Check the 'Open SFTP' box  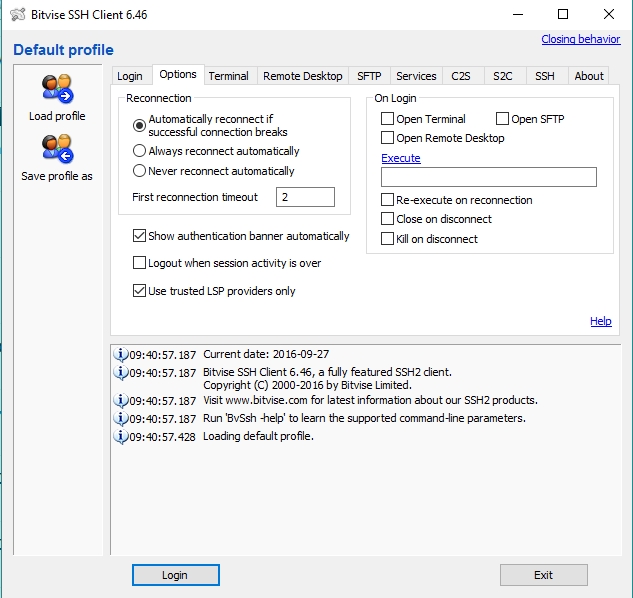(x=502, y=119)
